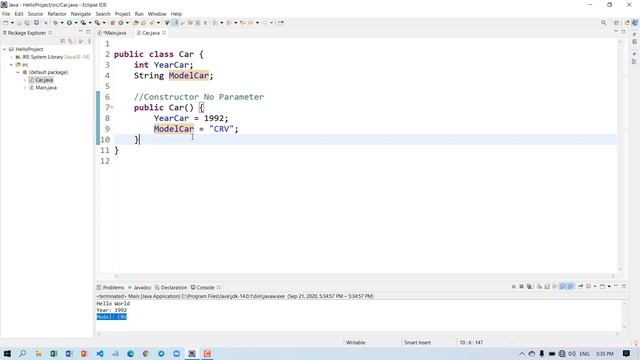The width and height of the screenshot is (640, 360).
Task: Click the editor vertical scrollbar
Action: coord(620,155)
